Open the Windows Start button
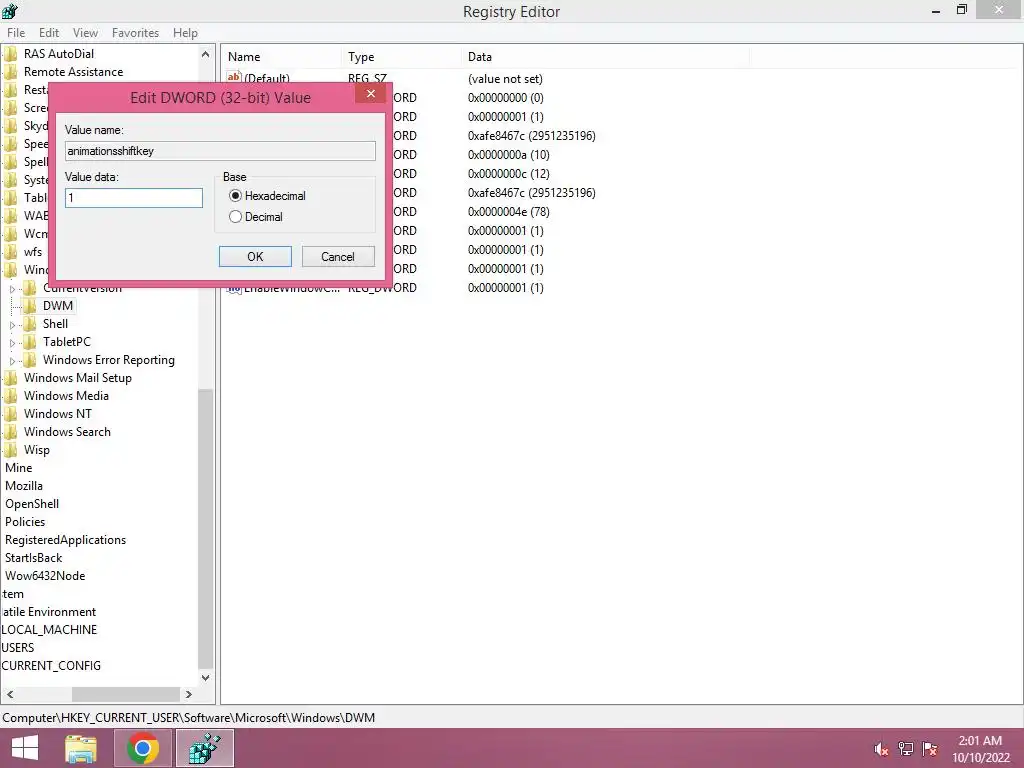 [x=25, y=748]
